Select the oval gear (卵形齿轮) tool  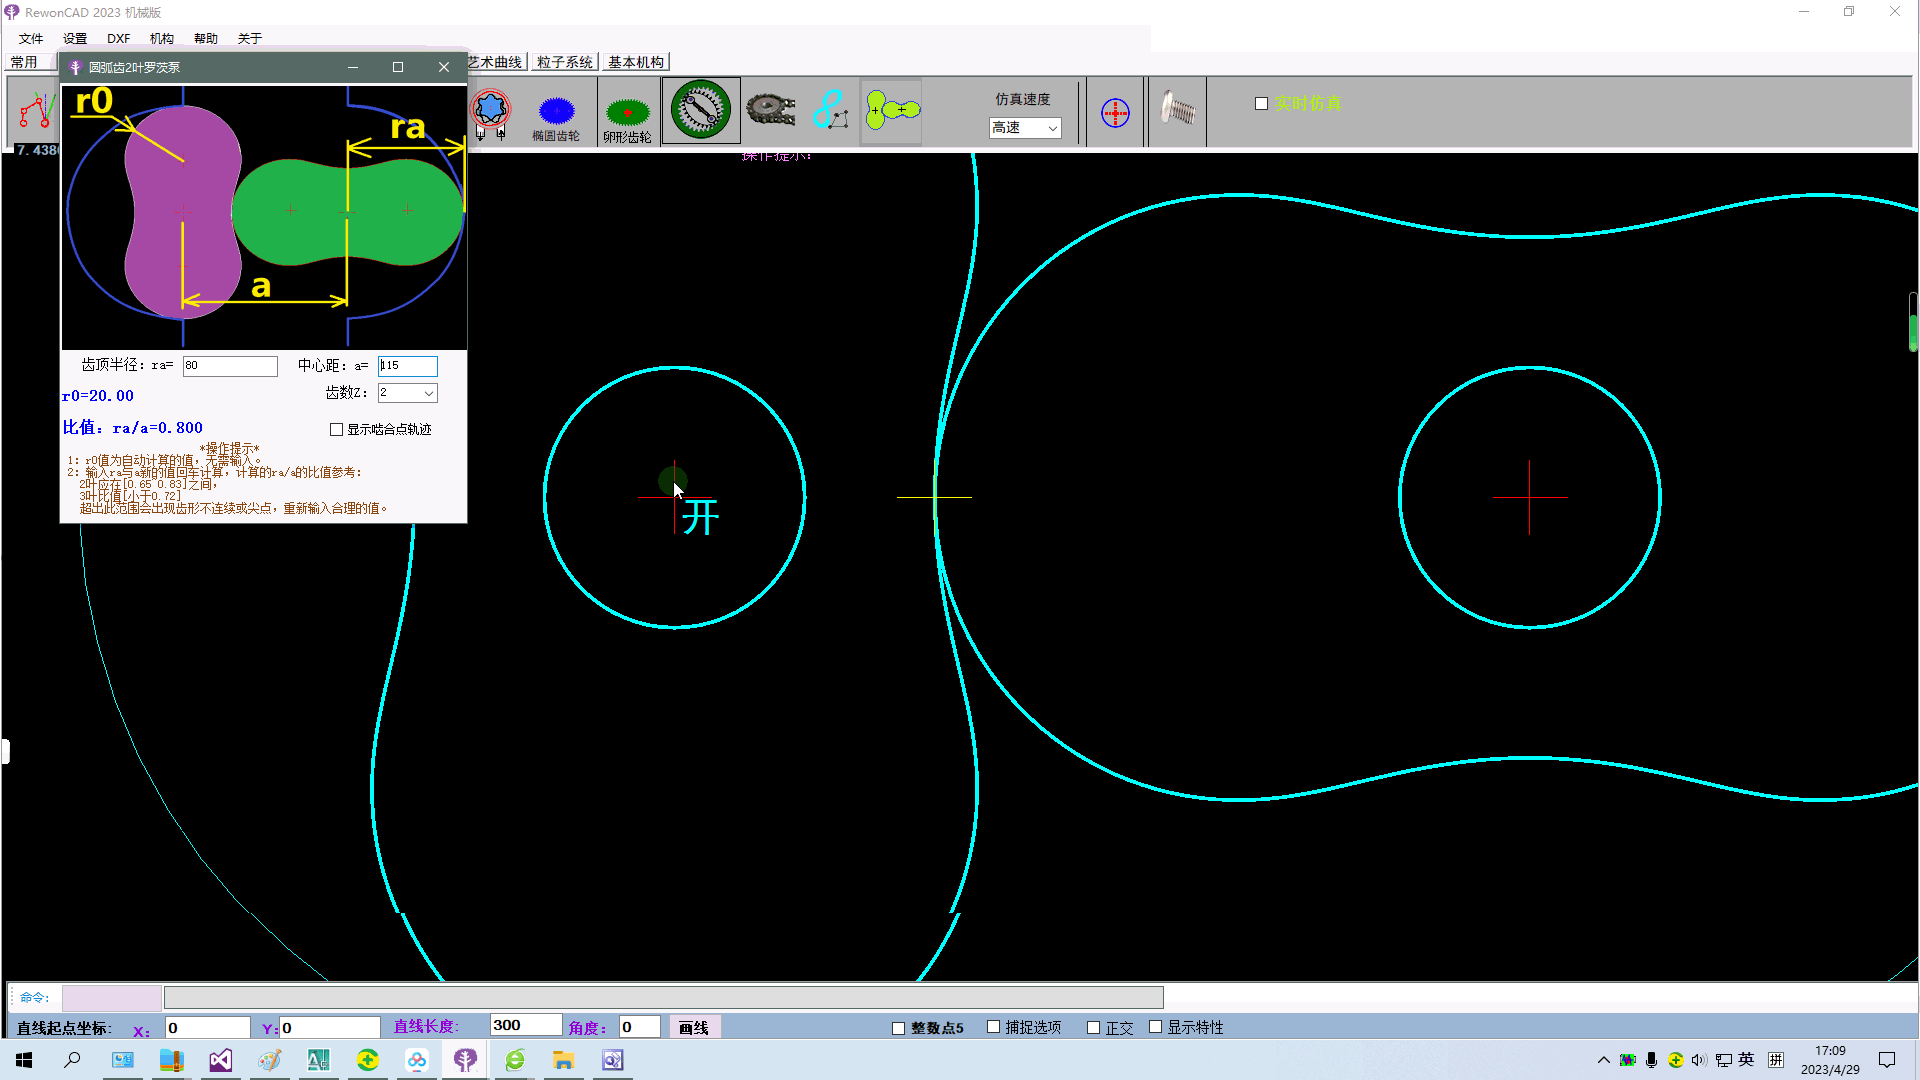[x=627, y=113]
